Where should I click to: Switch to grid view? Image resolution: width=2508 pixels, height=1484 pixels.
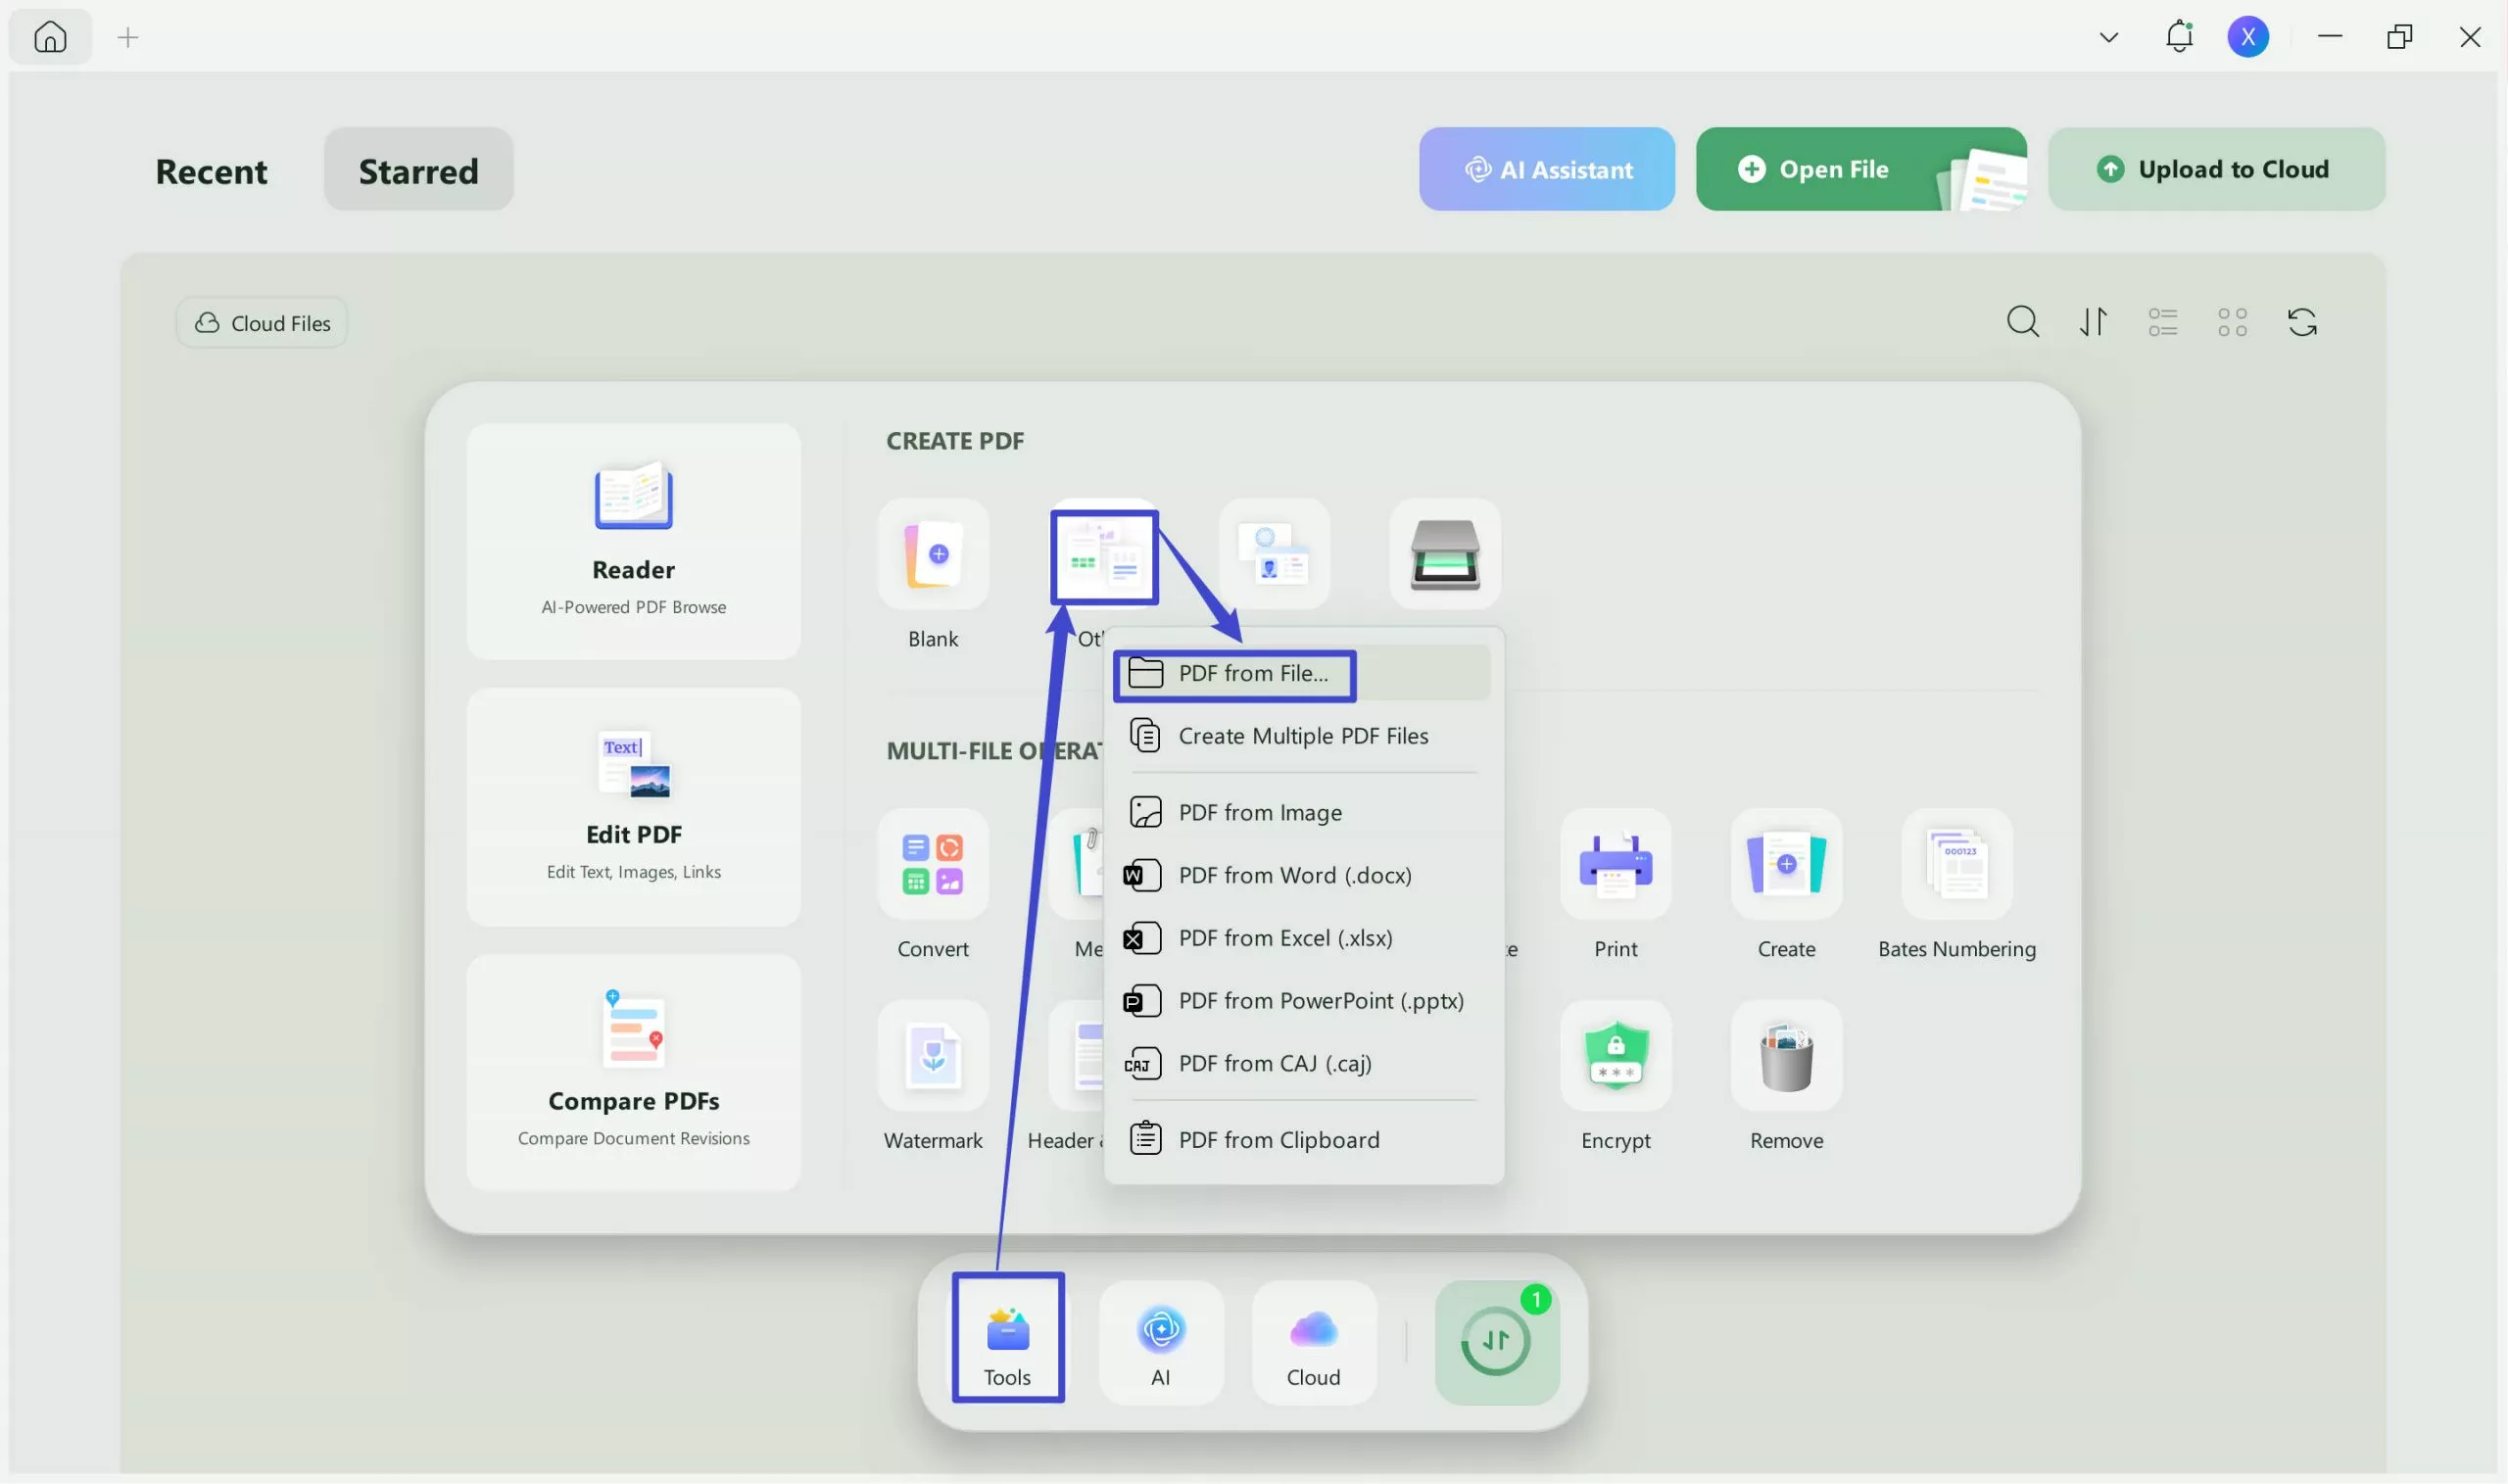click(2232, 321)
